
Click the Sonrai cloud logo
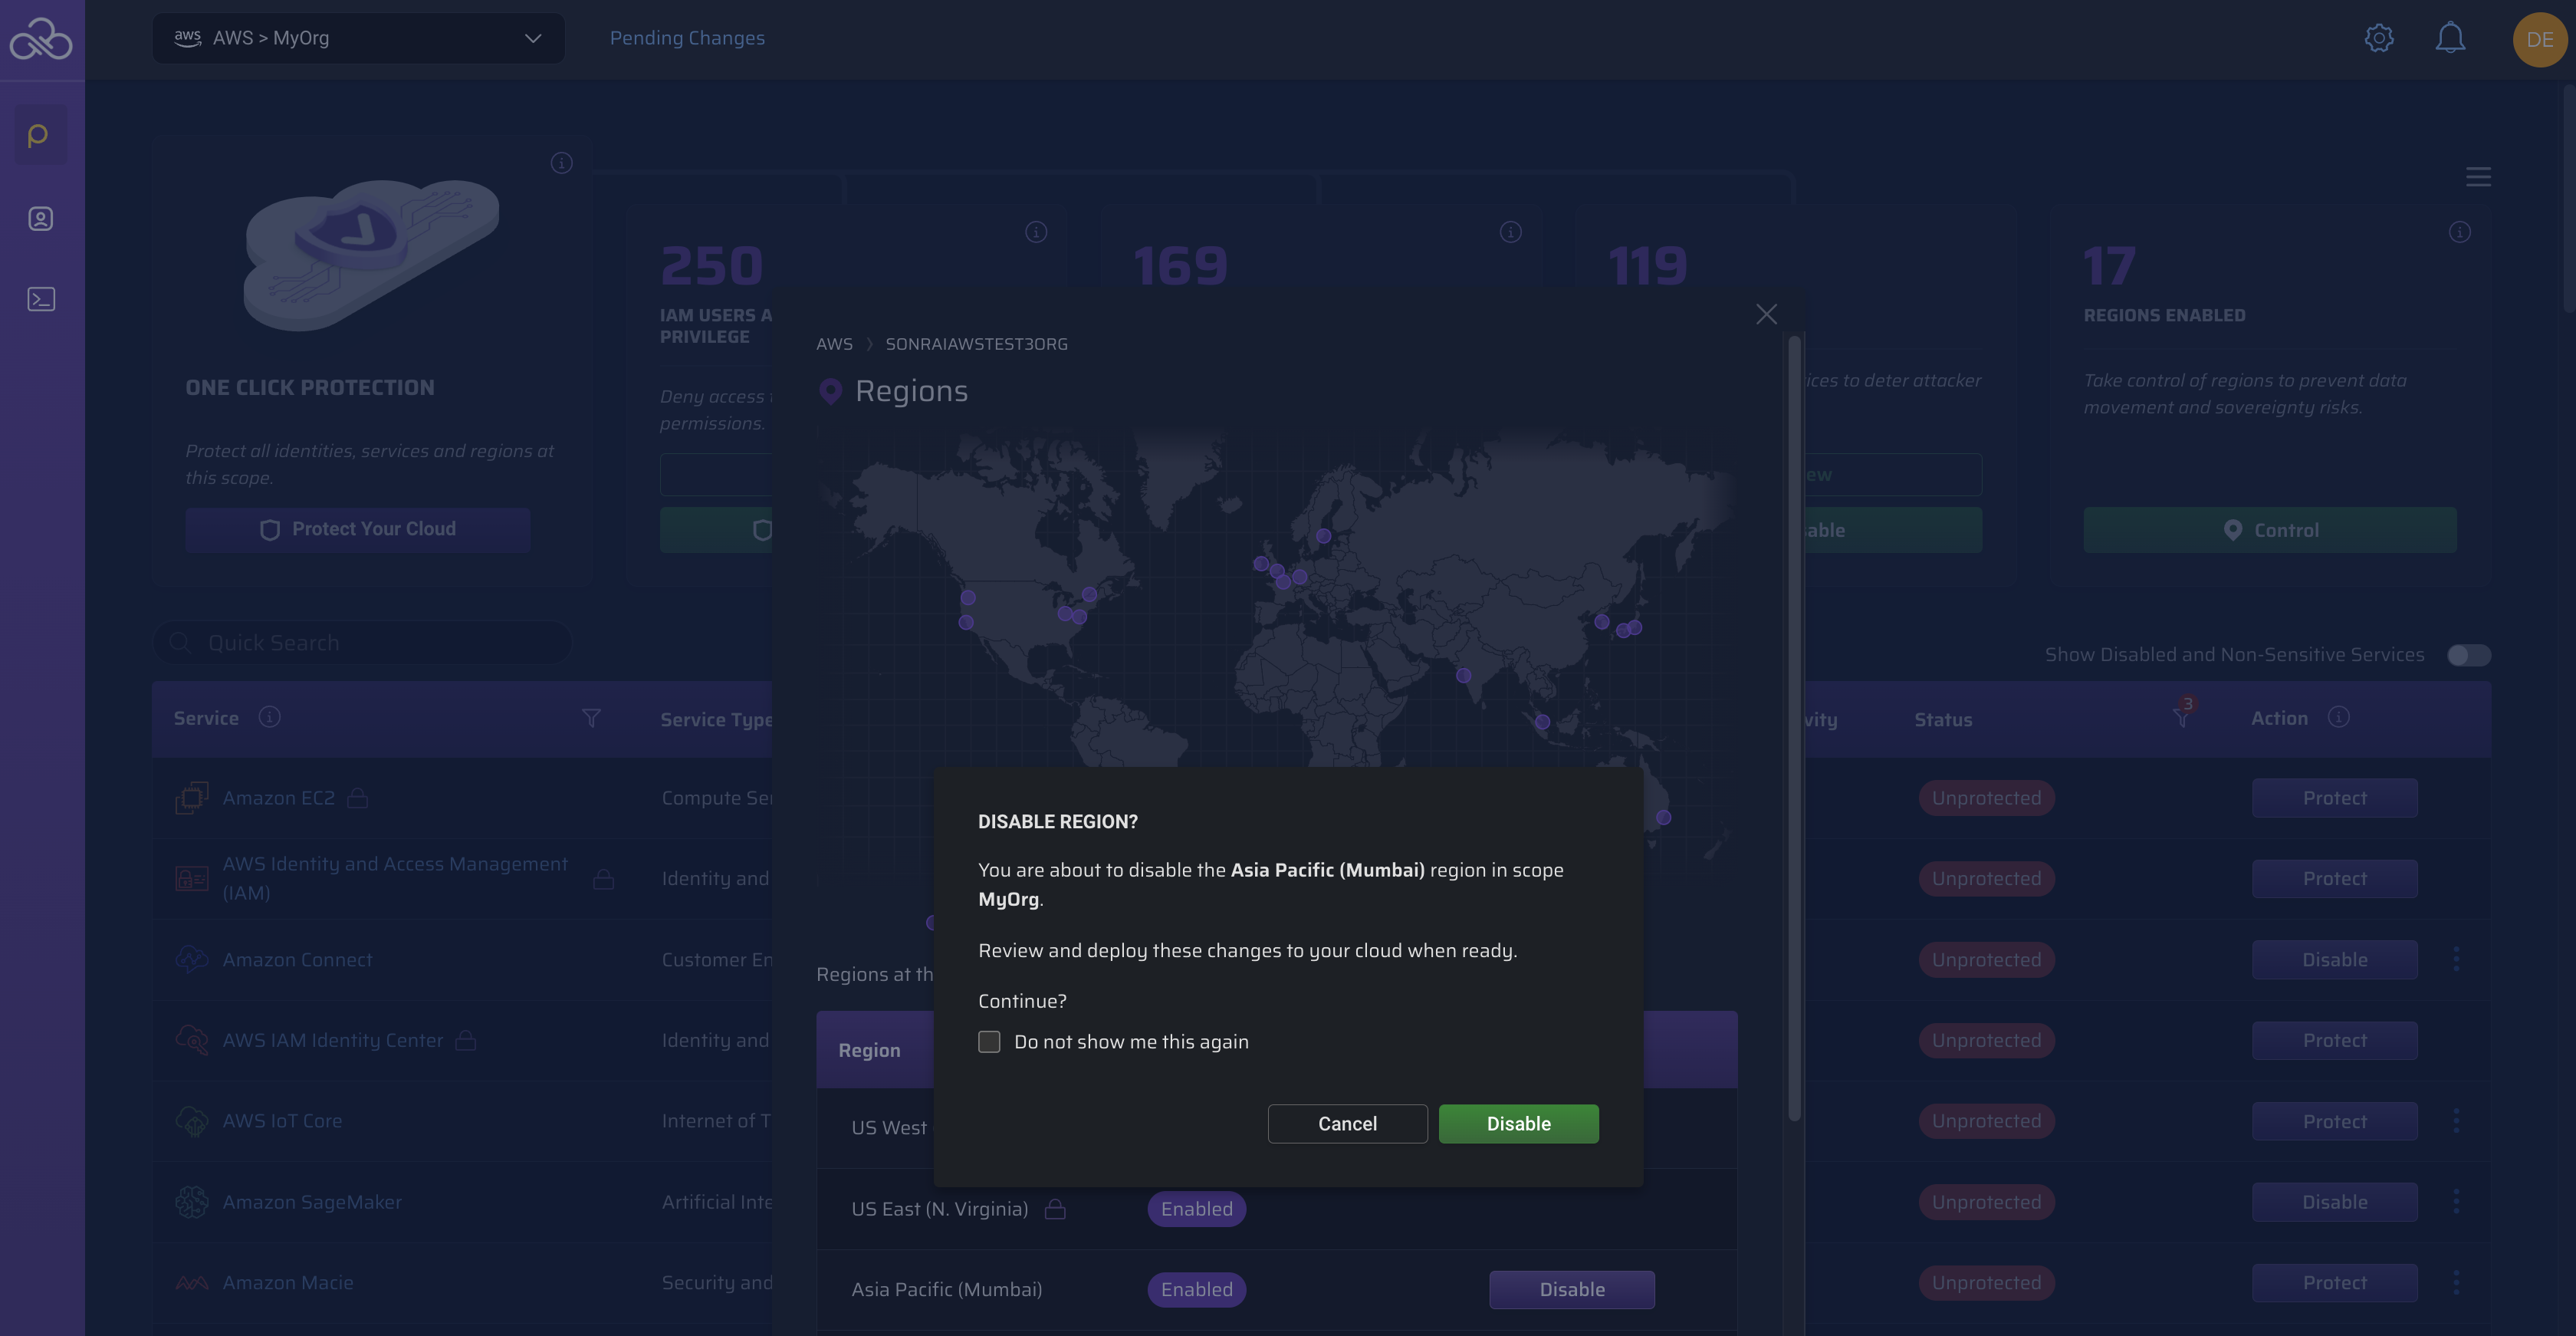(41, 39)
